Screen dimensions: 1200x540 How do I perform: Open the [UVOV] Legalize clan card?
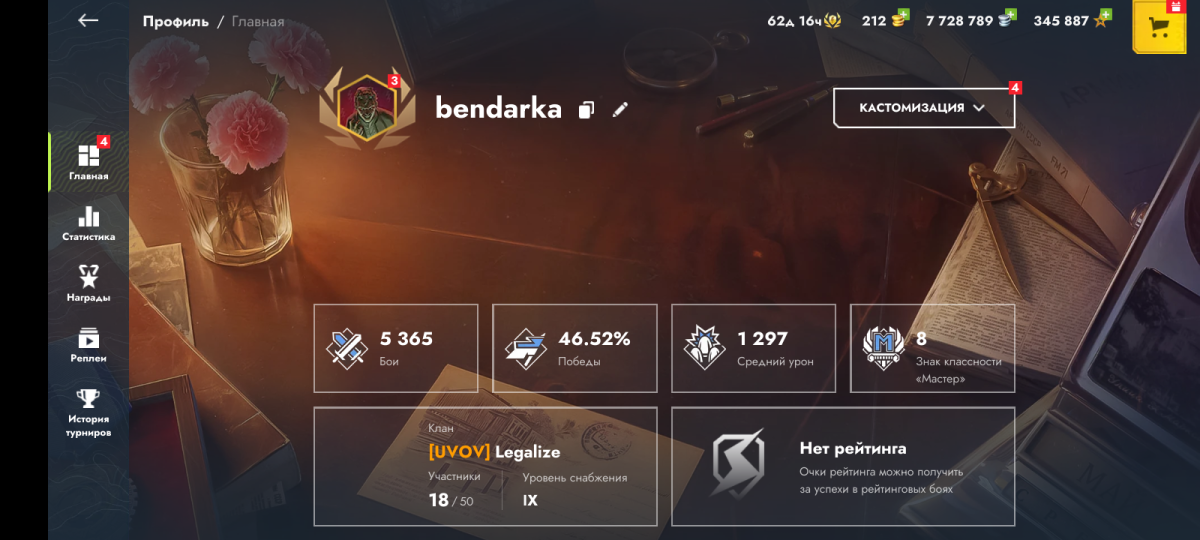point(485,466)
